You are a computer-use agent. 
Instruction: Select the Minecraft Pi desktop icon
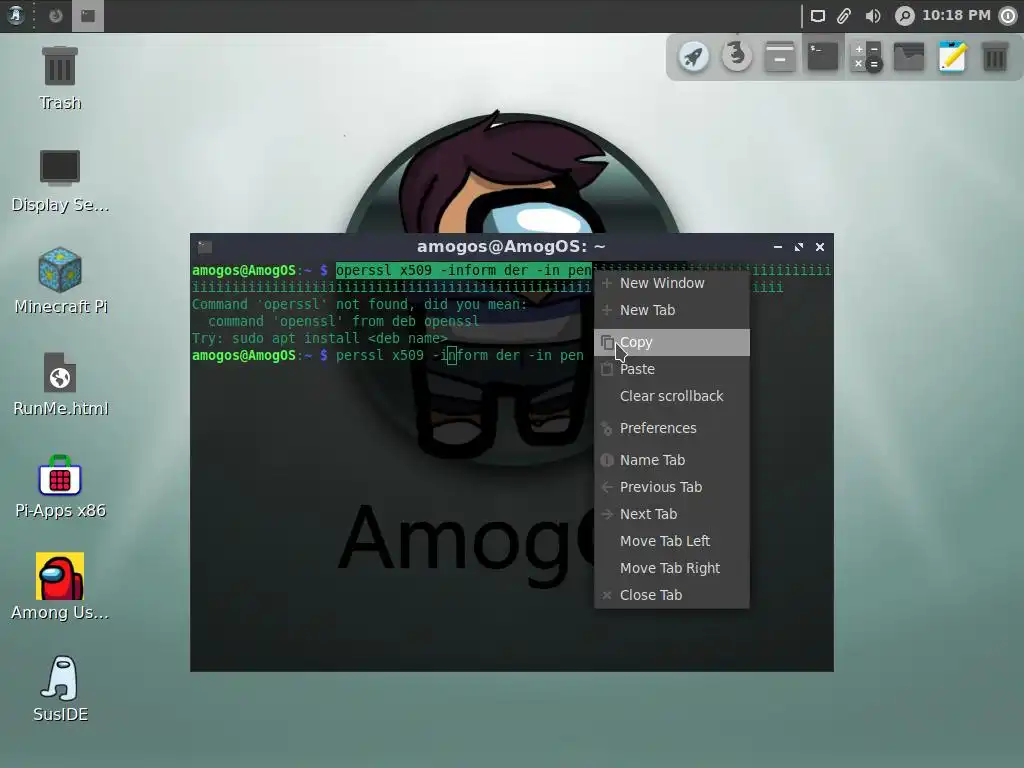[x=60, y=281]
